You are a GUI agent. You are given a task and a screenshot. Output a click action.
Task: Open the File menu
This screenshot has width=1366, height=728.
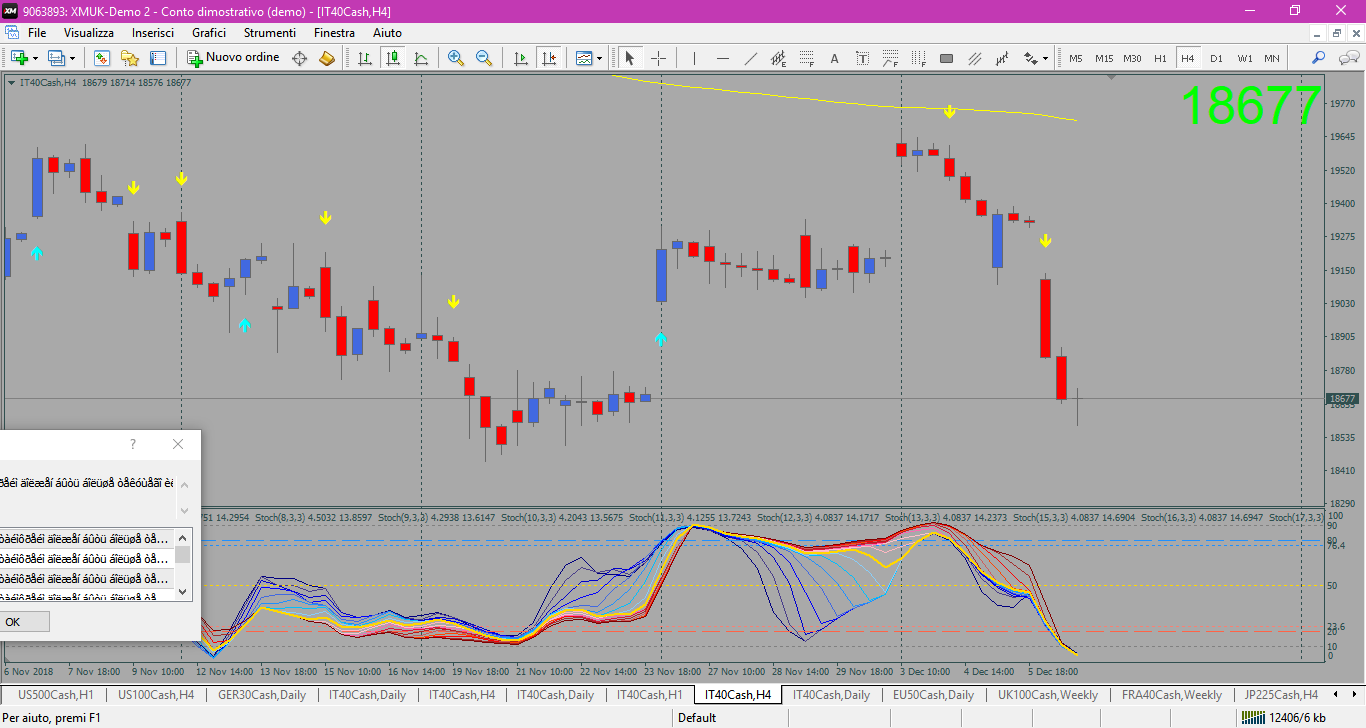[37, 33]
